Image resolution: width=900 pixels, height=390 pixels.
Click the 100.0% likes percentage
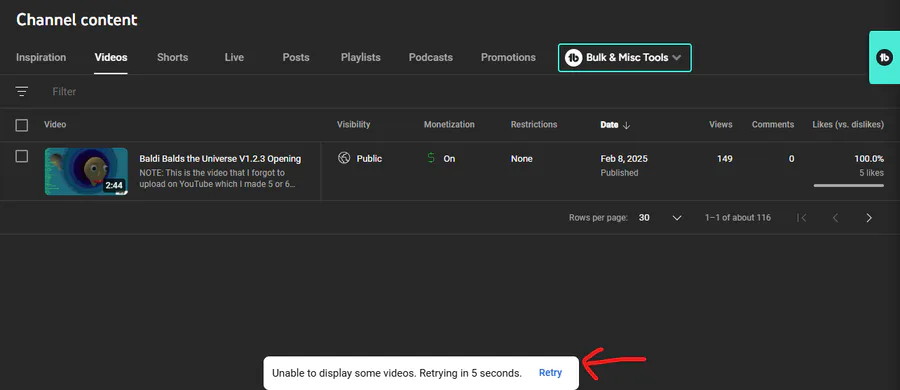click(x=868, y=159)
